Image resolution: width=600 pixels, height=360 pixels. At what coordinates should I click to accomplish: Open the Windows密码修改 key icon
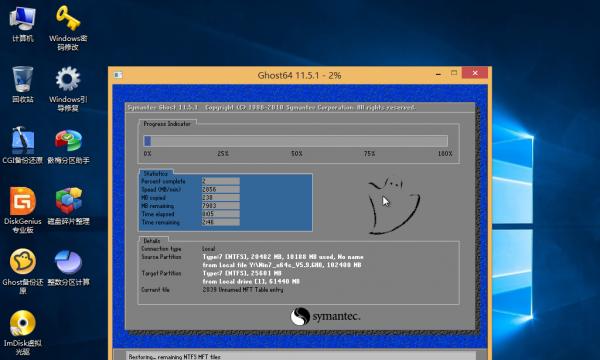click(x=68, y=28)
